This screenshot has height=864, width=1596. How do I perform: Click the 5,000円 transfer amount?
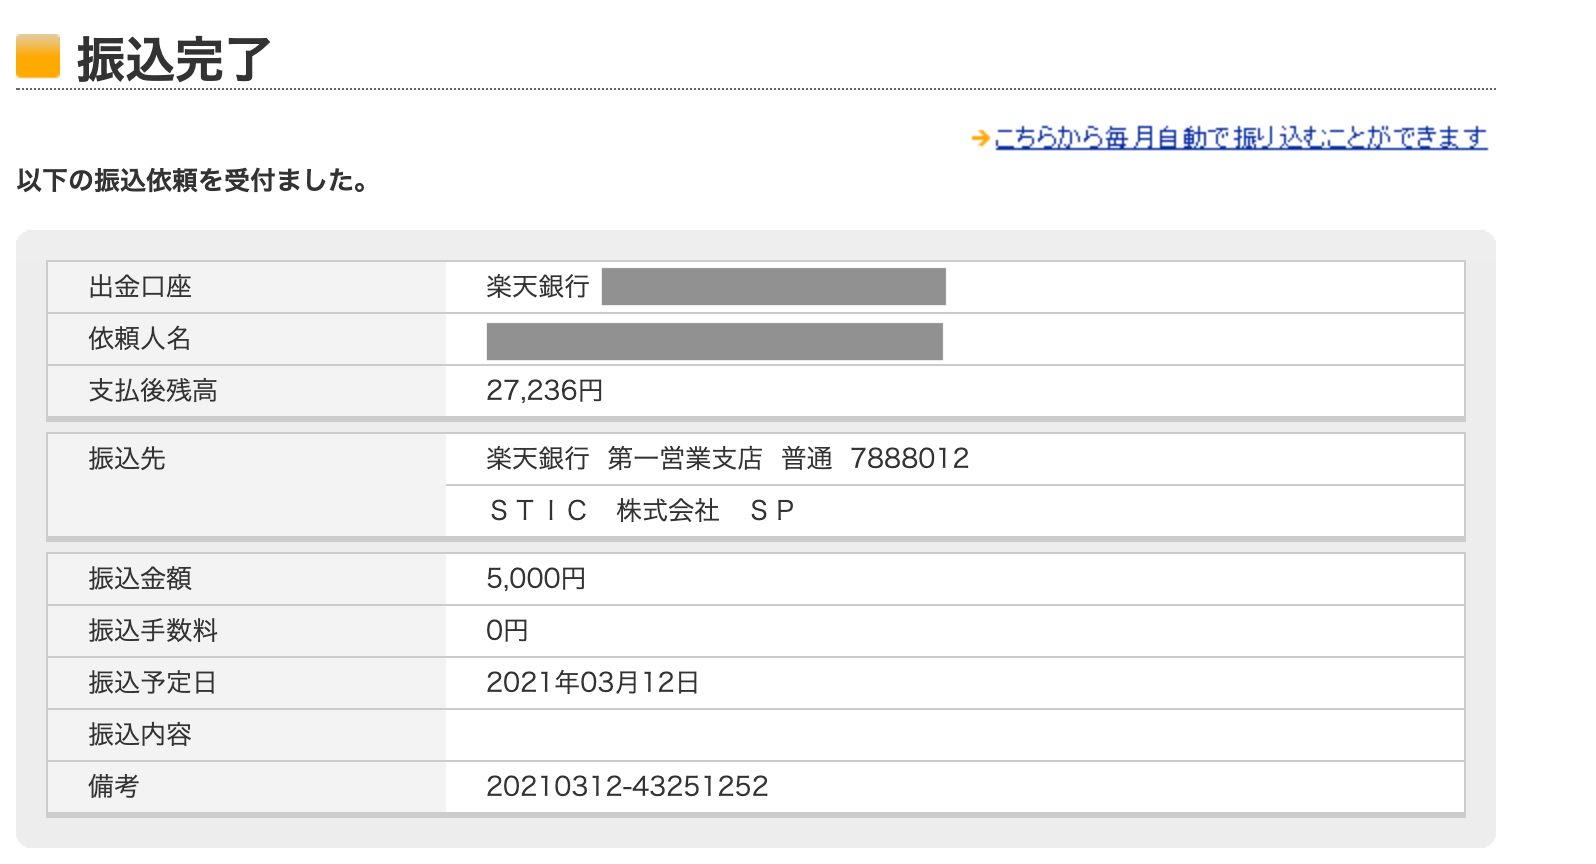(x=536, y=578)
